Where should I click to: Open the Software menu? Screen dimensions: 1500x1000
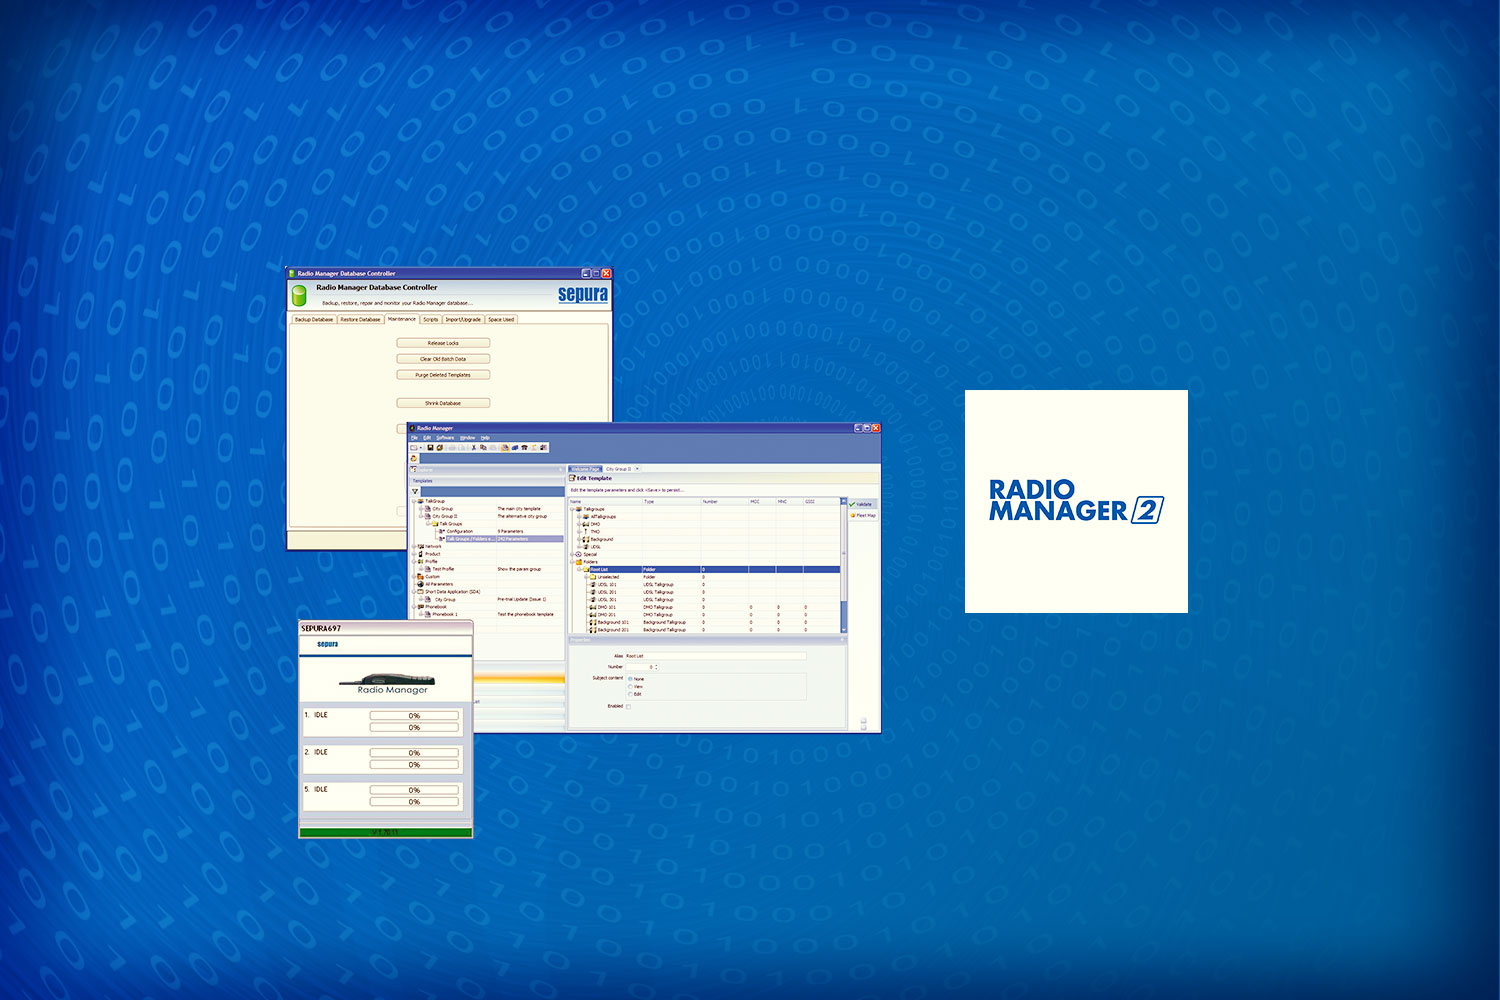(x=445, y=438)
